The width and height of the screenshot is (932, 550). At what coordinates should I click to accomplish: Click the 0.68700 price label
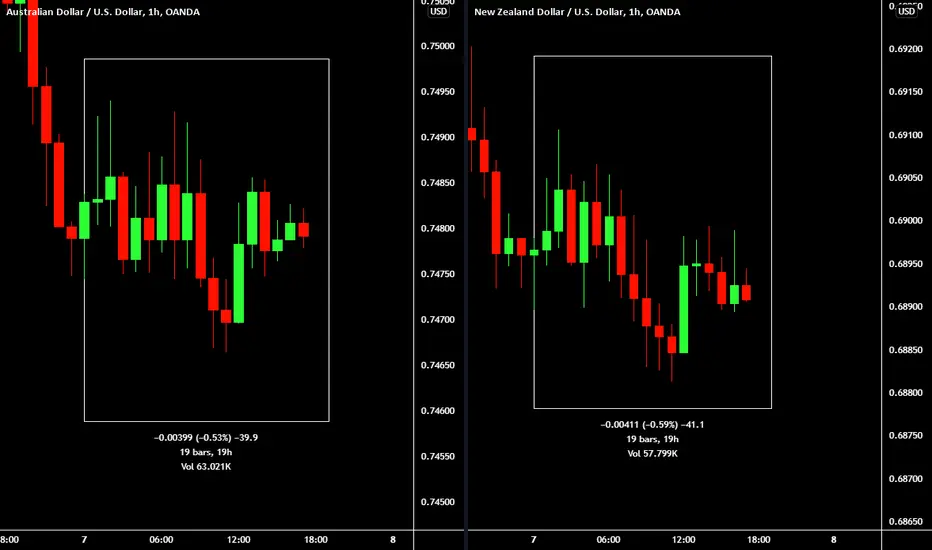tap(906, 479)
